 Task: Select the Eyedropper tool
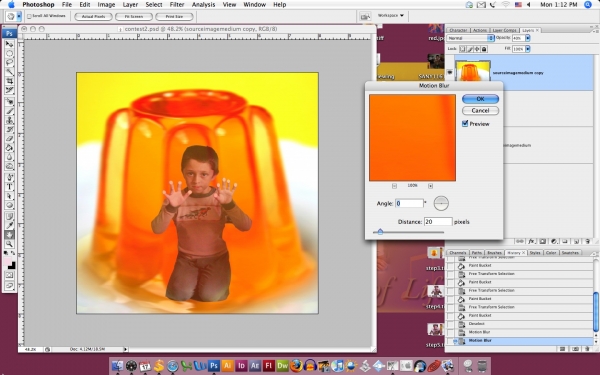point(9,226)
